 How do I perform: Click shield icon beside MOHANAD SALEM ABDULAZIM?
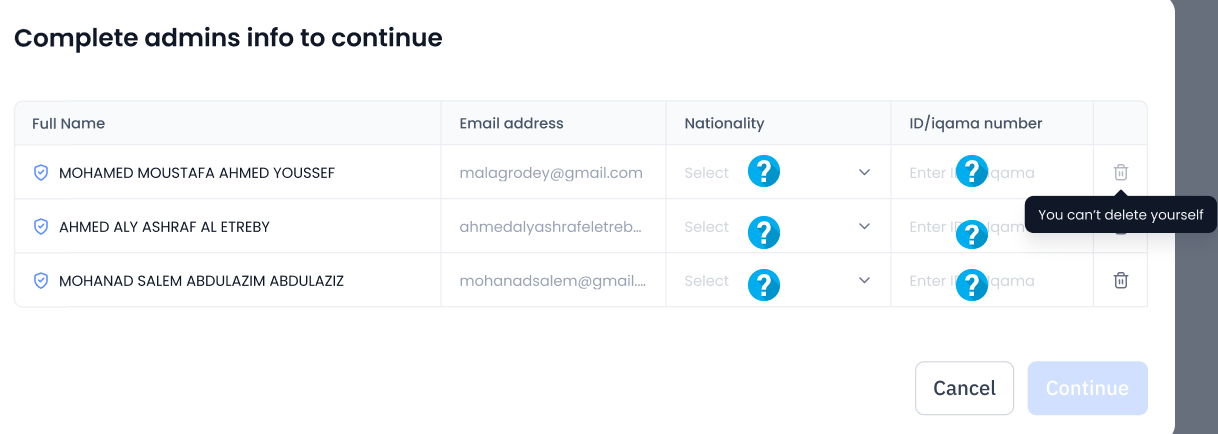point(41,281)
